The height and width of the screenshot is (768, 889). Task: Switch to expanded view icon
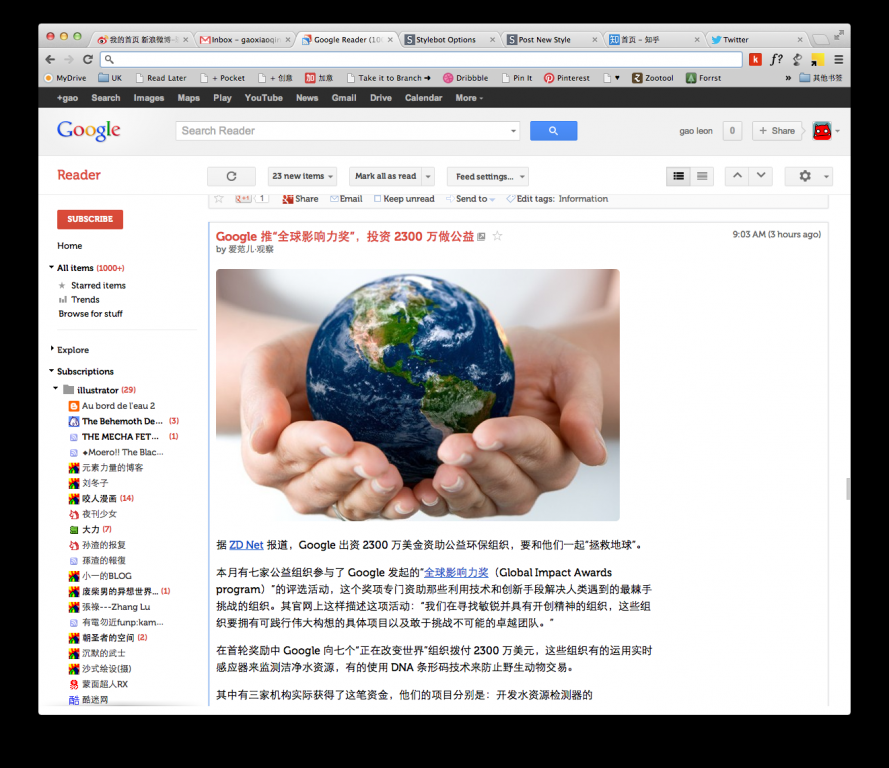[x=678, y=176]
